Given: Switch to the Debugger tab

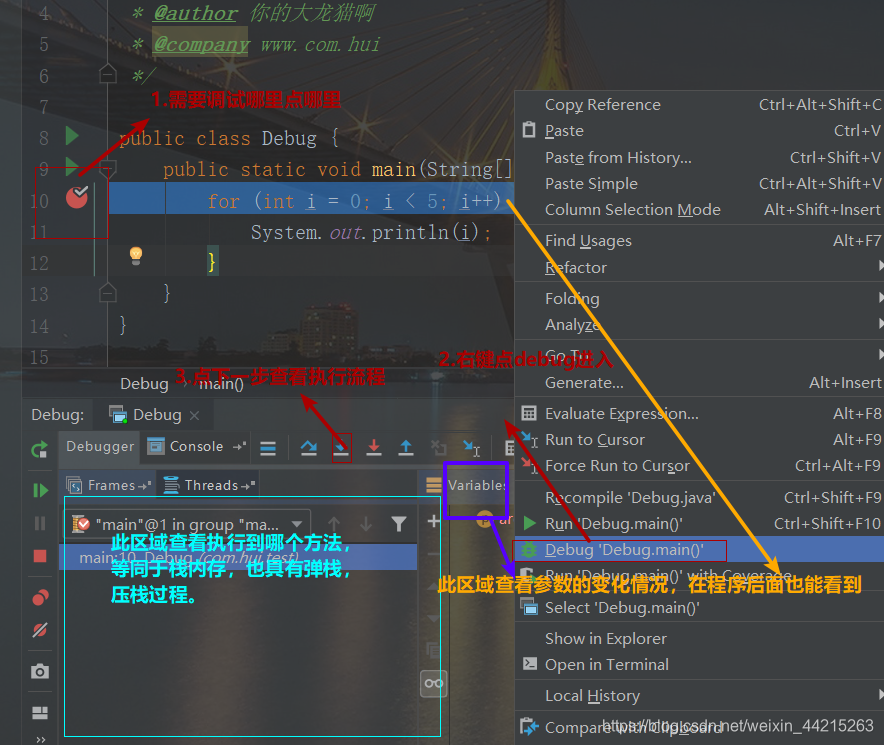Looking at the screenshot, I should [100, 447].
